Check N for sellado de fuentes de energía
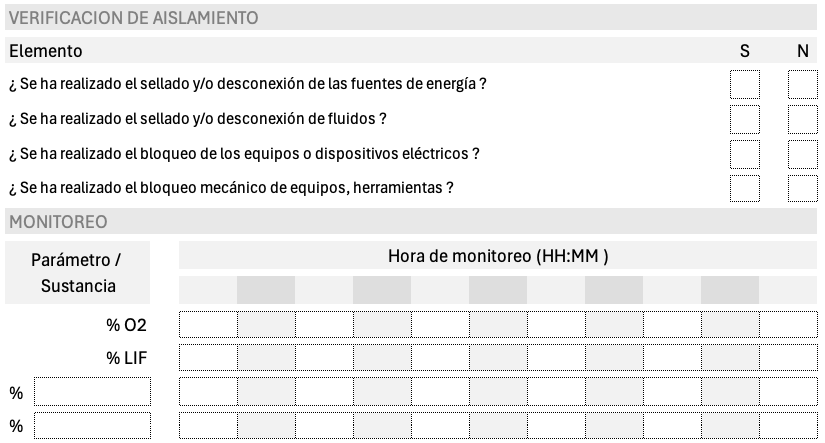Screen dimensions: 825x443 [802, 84]
